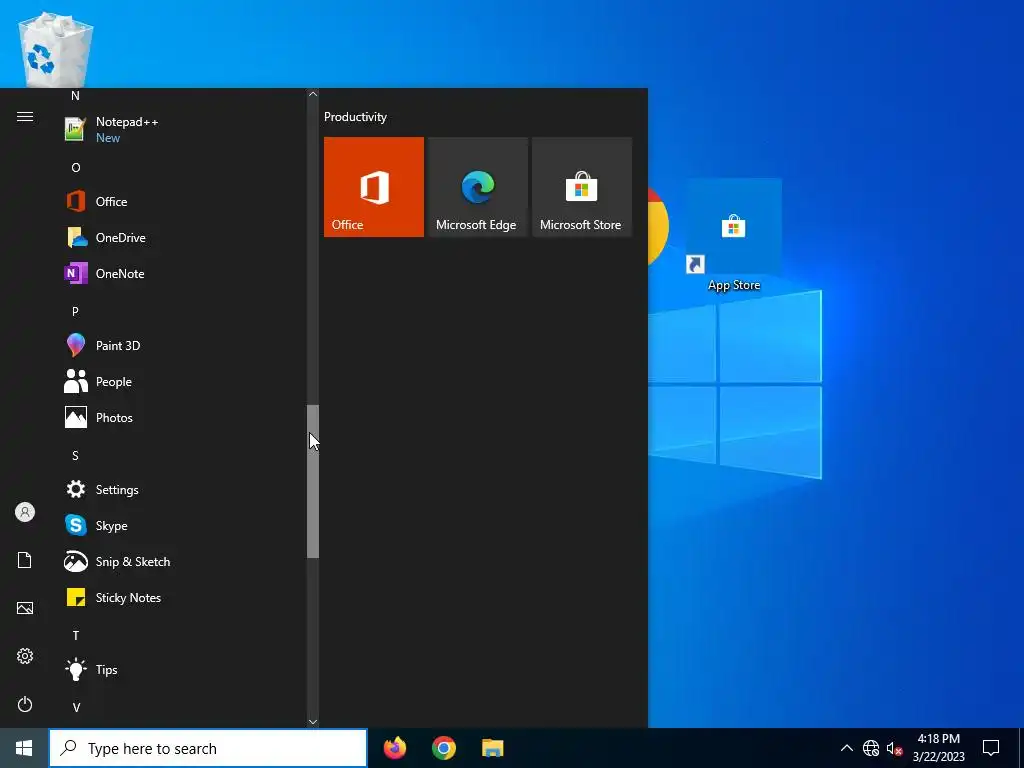Click the Productivity group title
The height and width of the screenshot is (768, 1024).
(355, 117)
